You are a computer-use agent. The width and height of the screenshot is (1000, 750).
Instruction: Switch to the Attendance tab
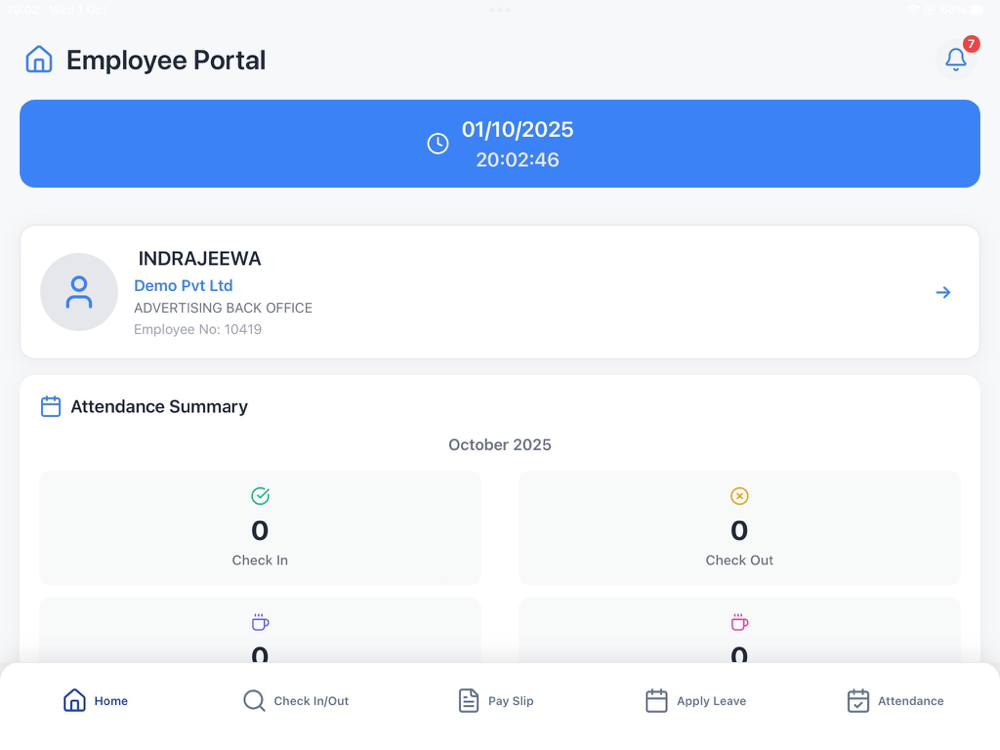click(x=896, y=701)
